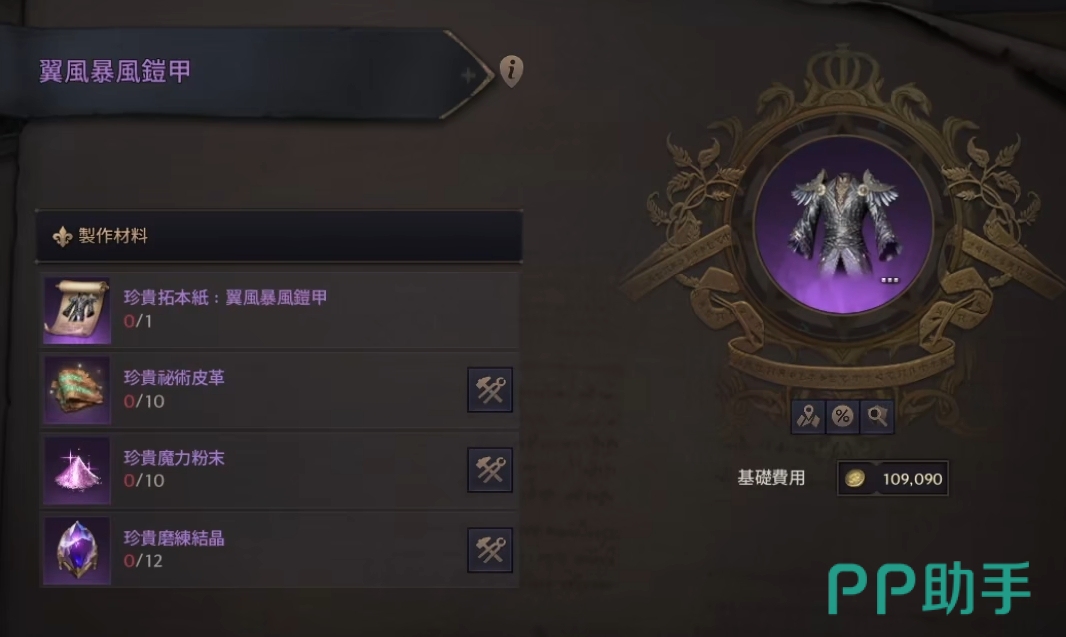1066x637 pixels.
Task: Open craft button for 珍貴磨練結晶
Action: coord(490,550)
